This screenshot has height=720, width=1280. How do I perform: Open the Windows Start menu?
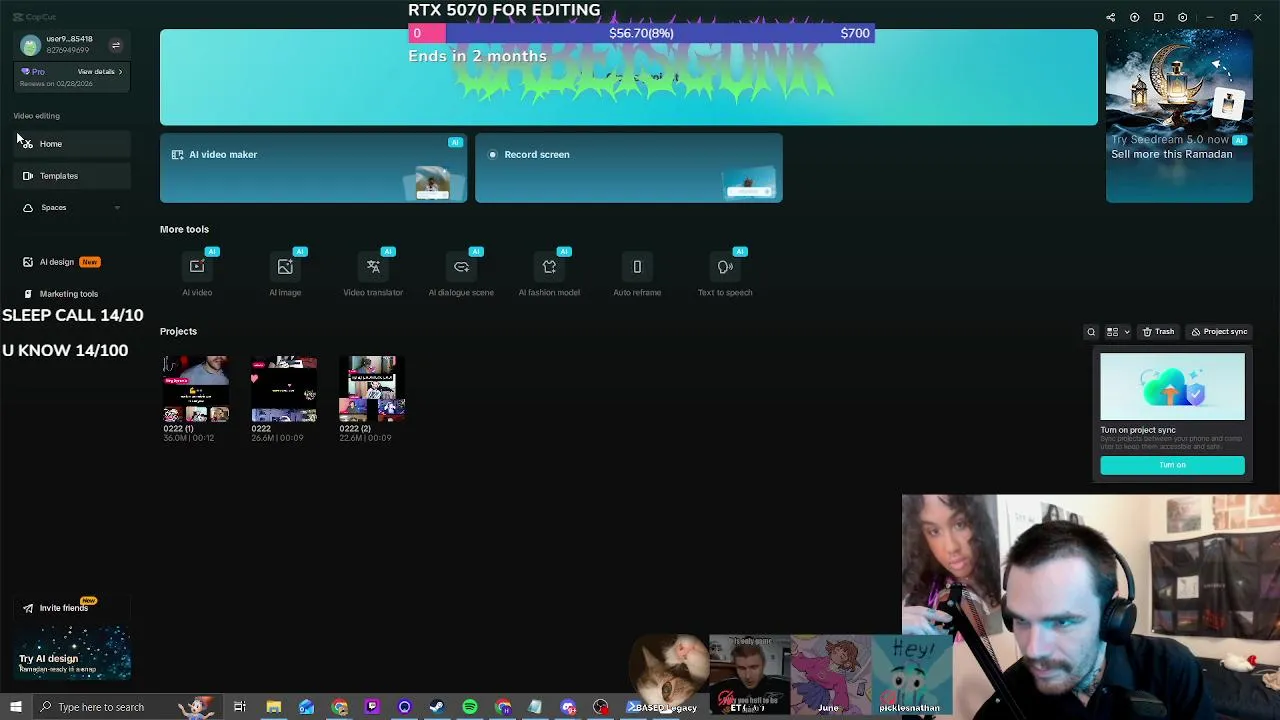click(16, 707)
